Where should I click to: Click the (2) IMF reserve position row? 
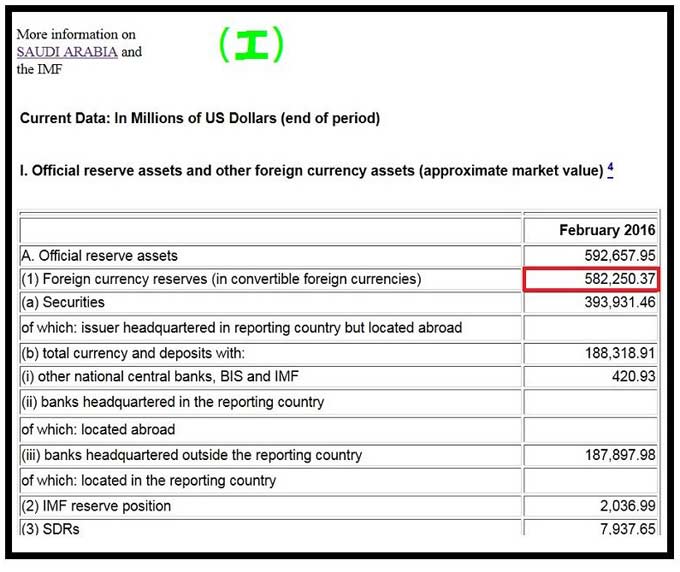point(96,506)
